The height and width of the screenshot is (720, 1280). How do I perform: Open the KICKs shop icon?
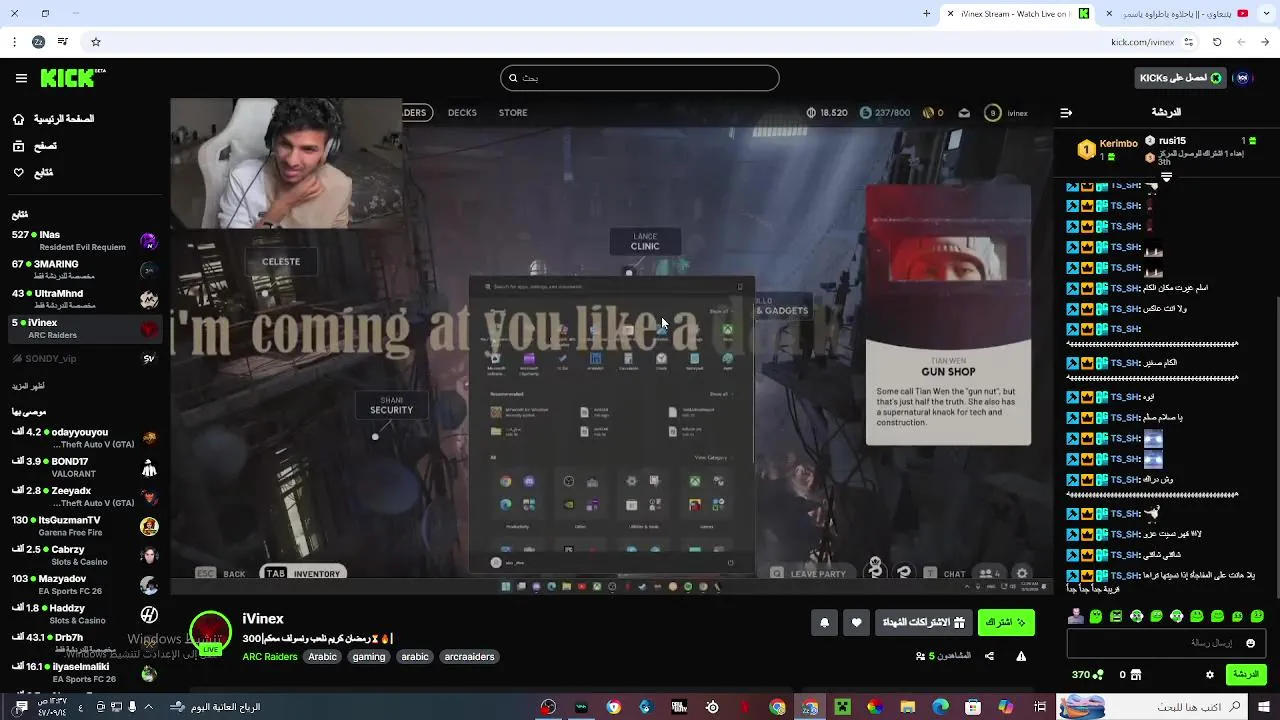1136,675
